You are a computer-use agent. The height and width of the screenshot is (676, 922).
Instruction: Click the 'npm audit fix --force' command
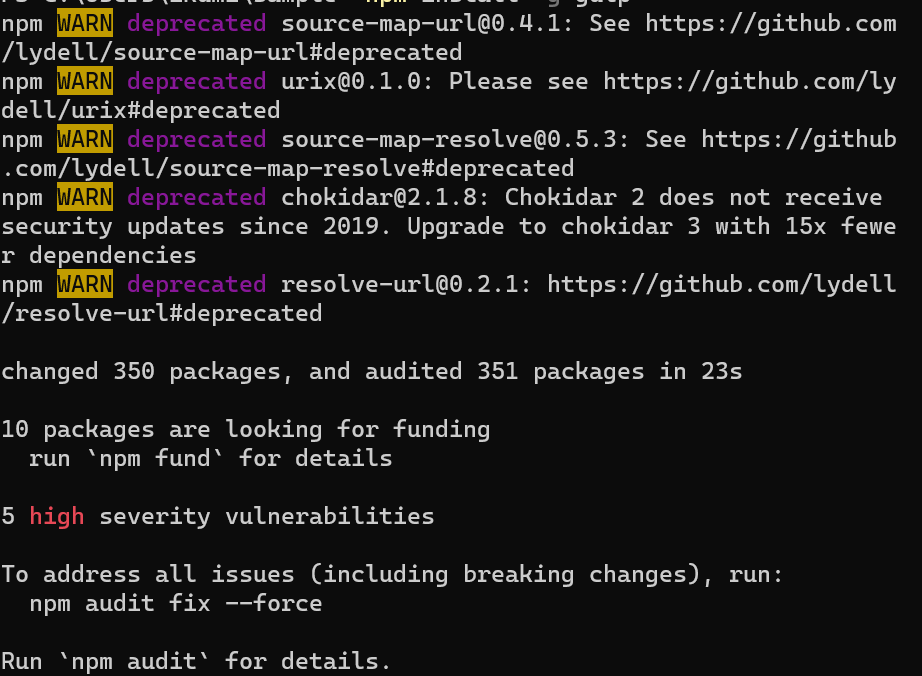(175, 603)
